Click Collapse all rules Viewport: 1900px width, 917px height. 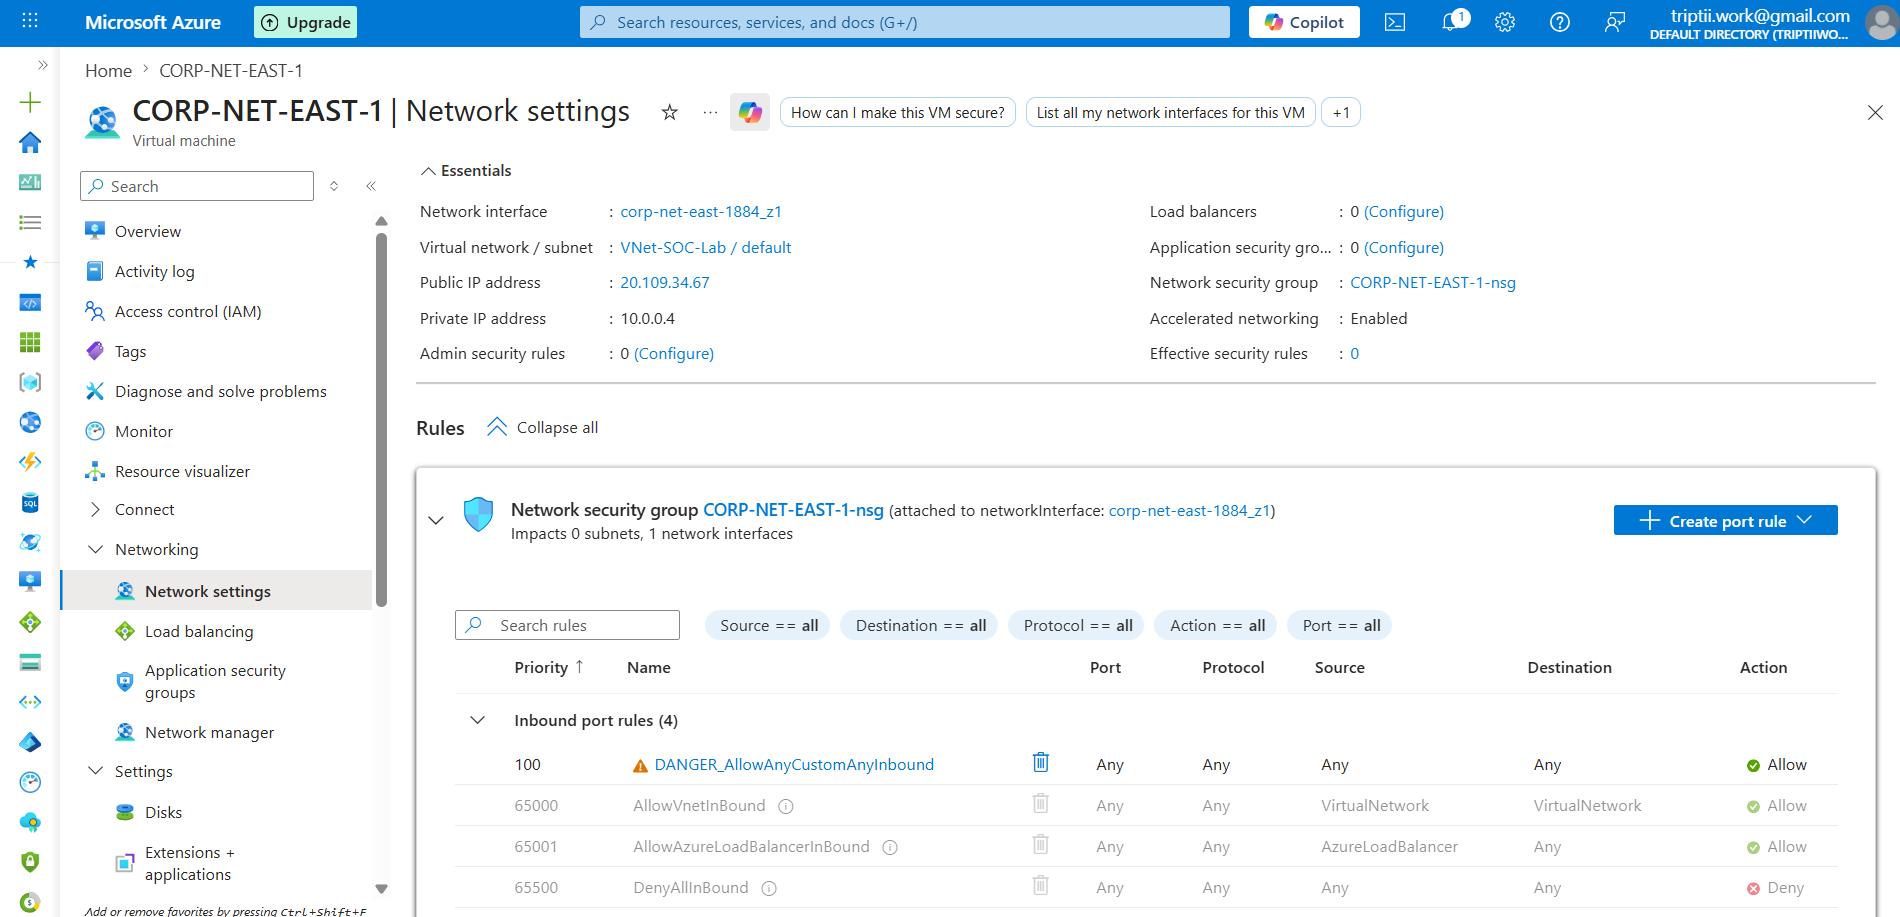click(x=542, y=427)
